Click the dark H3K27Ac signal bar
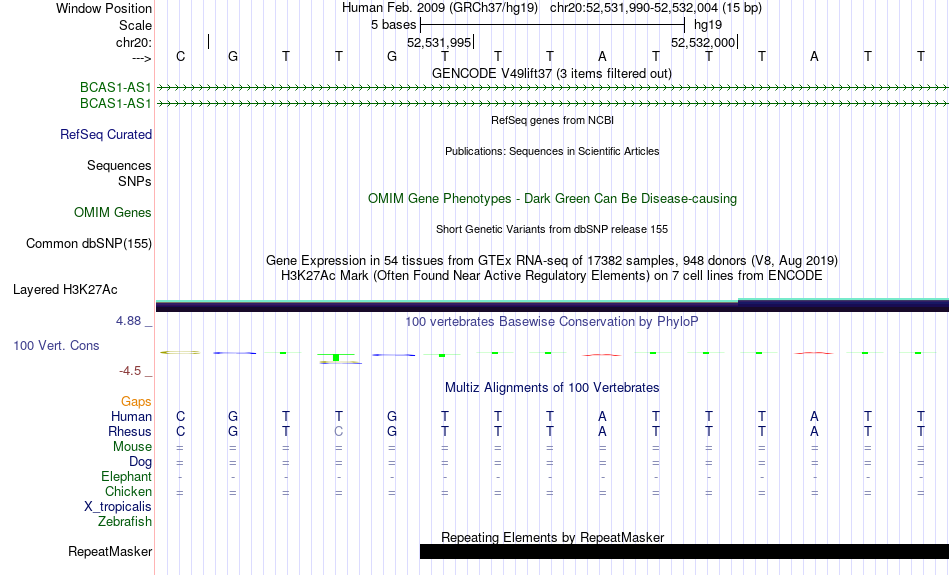The height and width of the screenshot is (575, 950). pyautogui.click(x=552, y=305)
